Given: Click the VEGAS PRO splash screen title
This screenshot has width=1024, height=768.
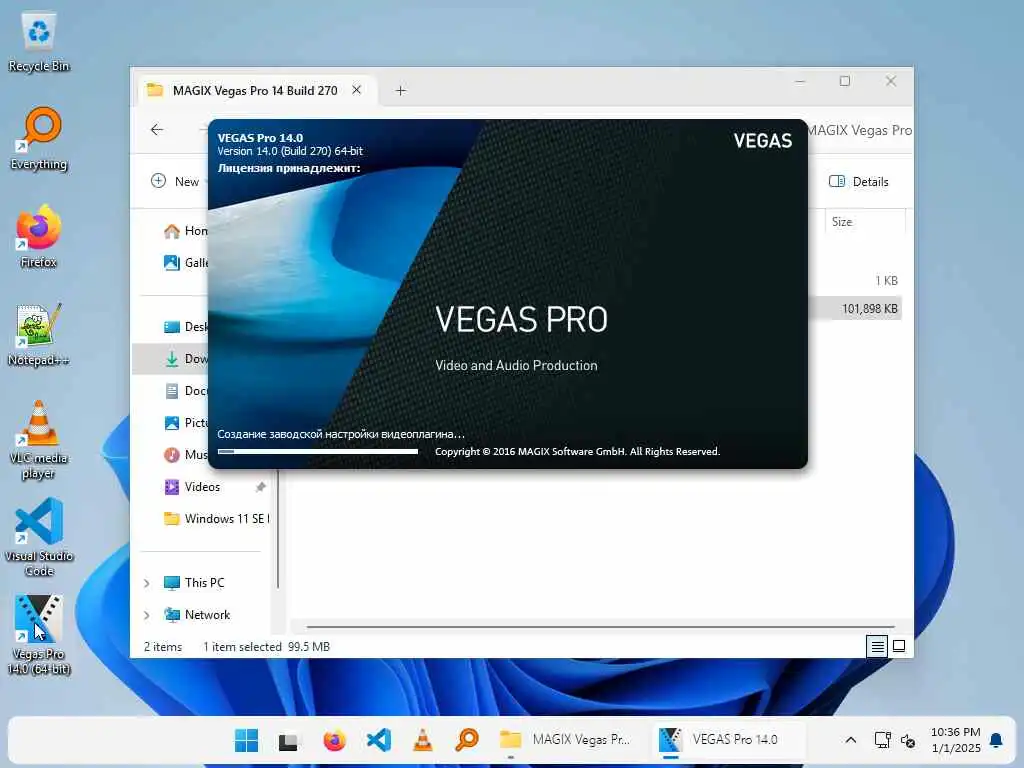Looking at the screenshot, I should pyautogui.click(x=521, y=319).
